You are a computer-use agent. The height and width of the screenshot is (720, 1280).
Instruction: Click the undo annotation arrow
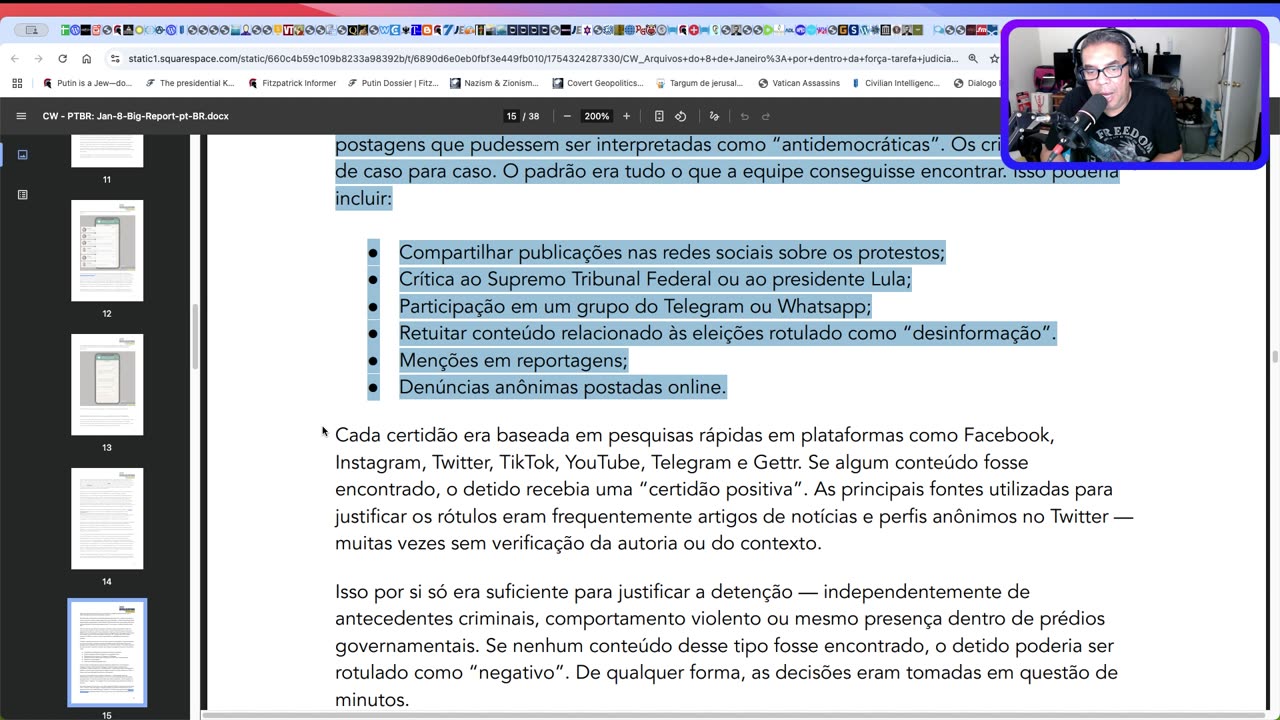click(744, 116)
